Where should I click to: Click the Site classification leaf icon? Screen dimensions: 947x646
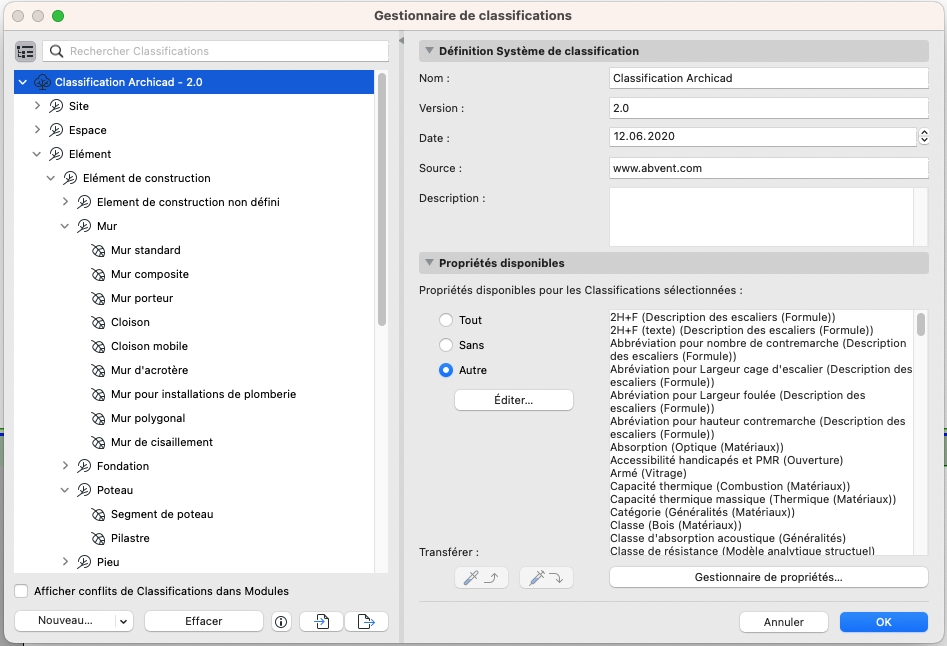56,106
